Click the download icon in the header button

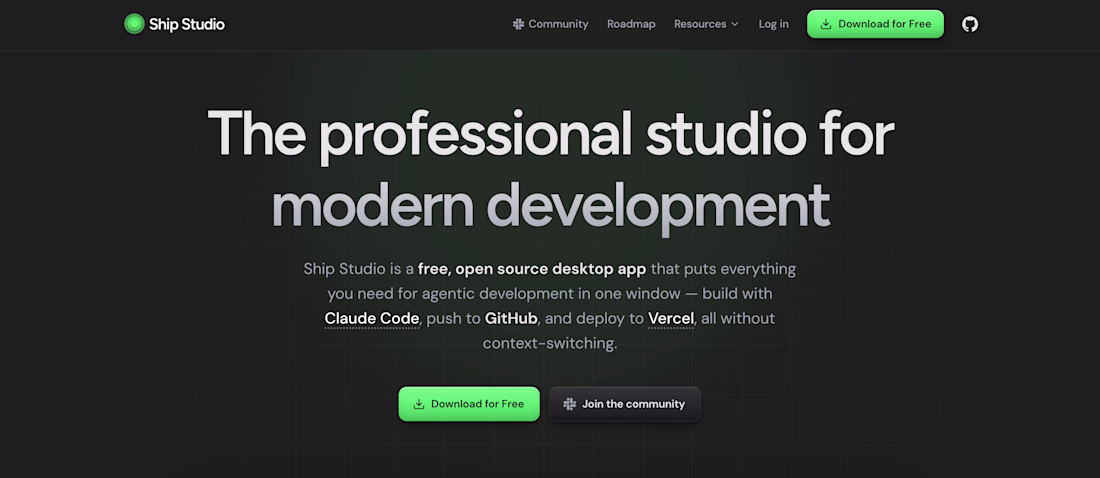(826, 24)
